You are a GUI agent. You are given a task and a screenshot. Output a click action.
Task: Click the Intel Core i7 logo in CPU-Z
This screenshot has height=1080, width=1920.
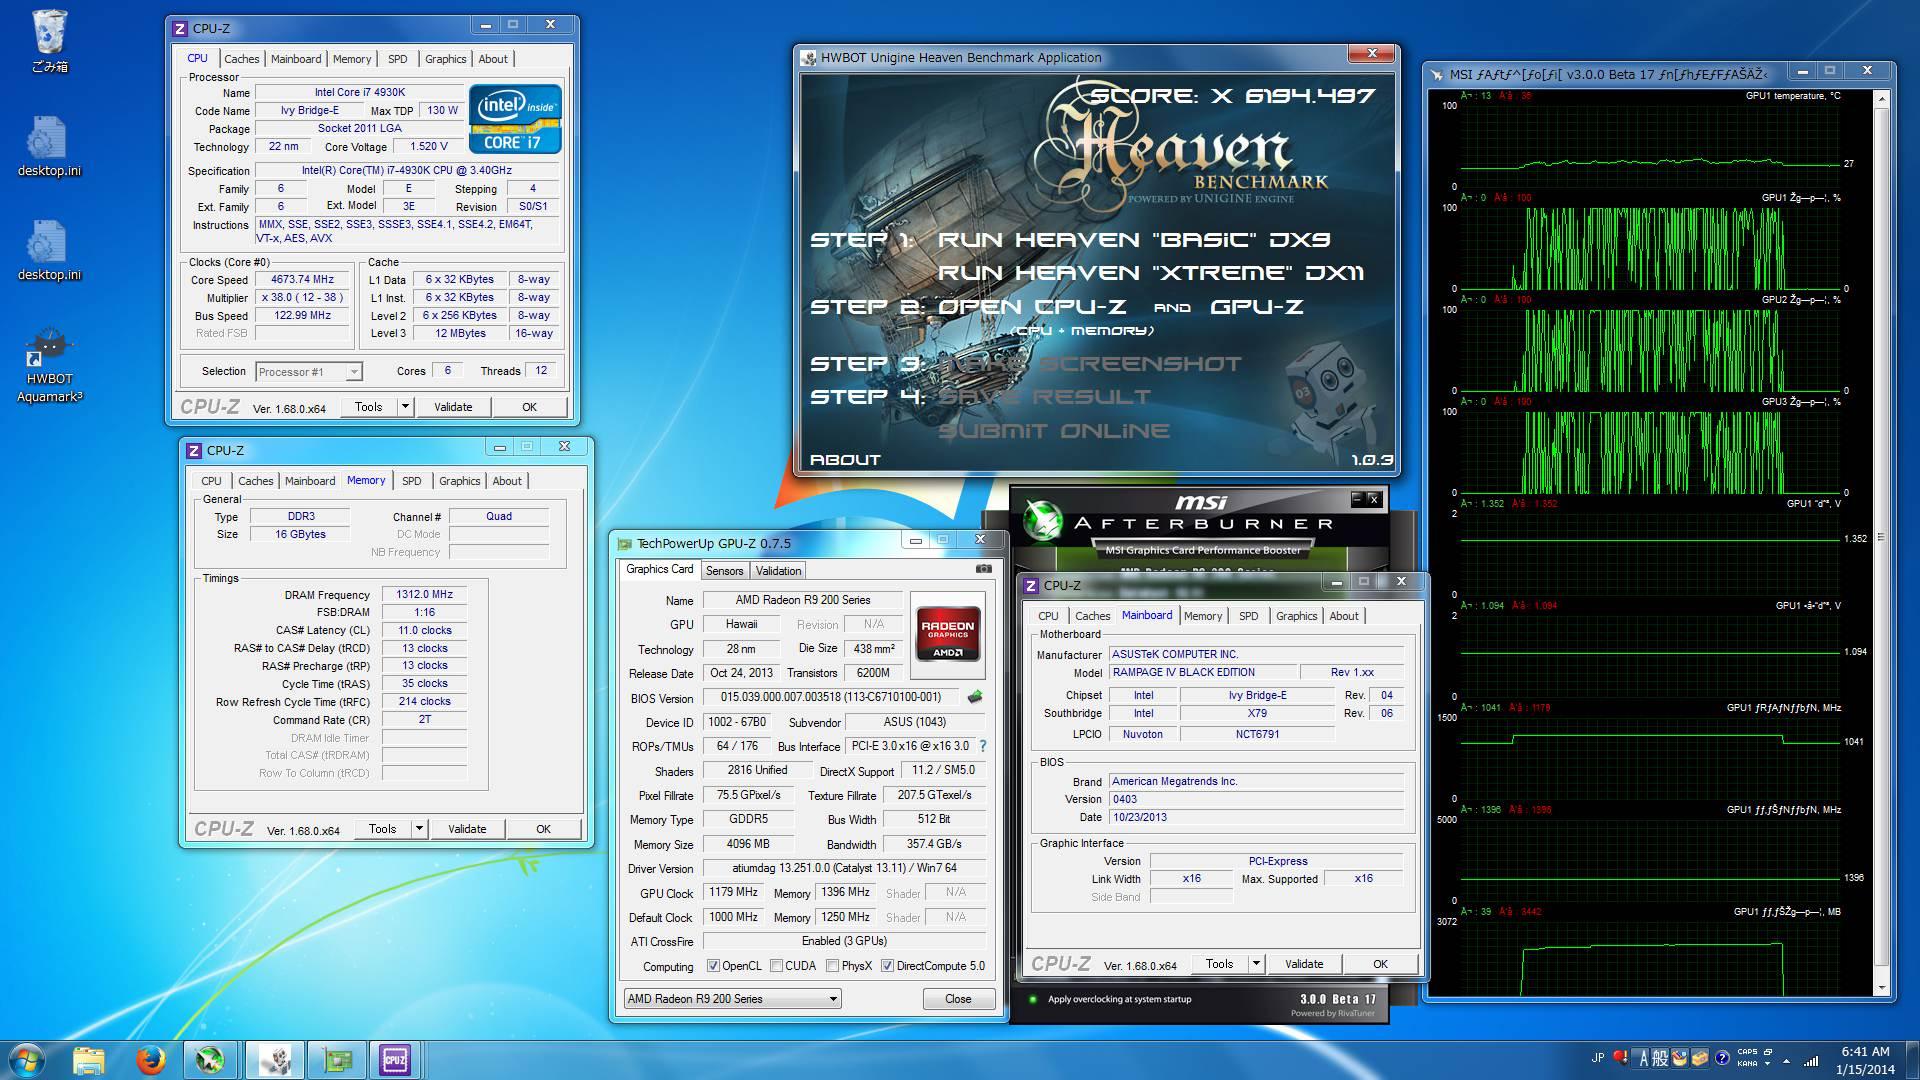tap(515, 118)
